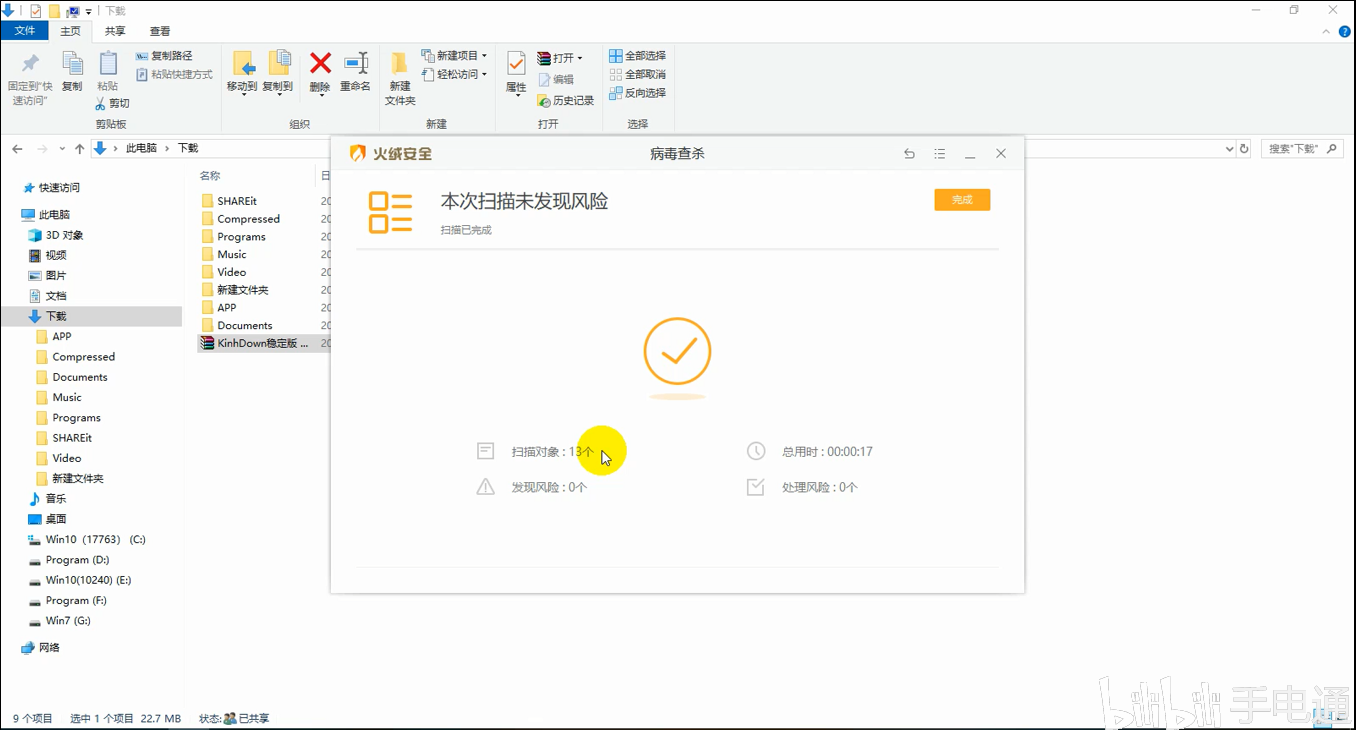Switch to the Home ribbon tab
This screenshot has width=1356, height=730.
coord(70,31)
